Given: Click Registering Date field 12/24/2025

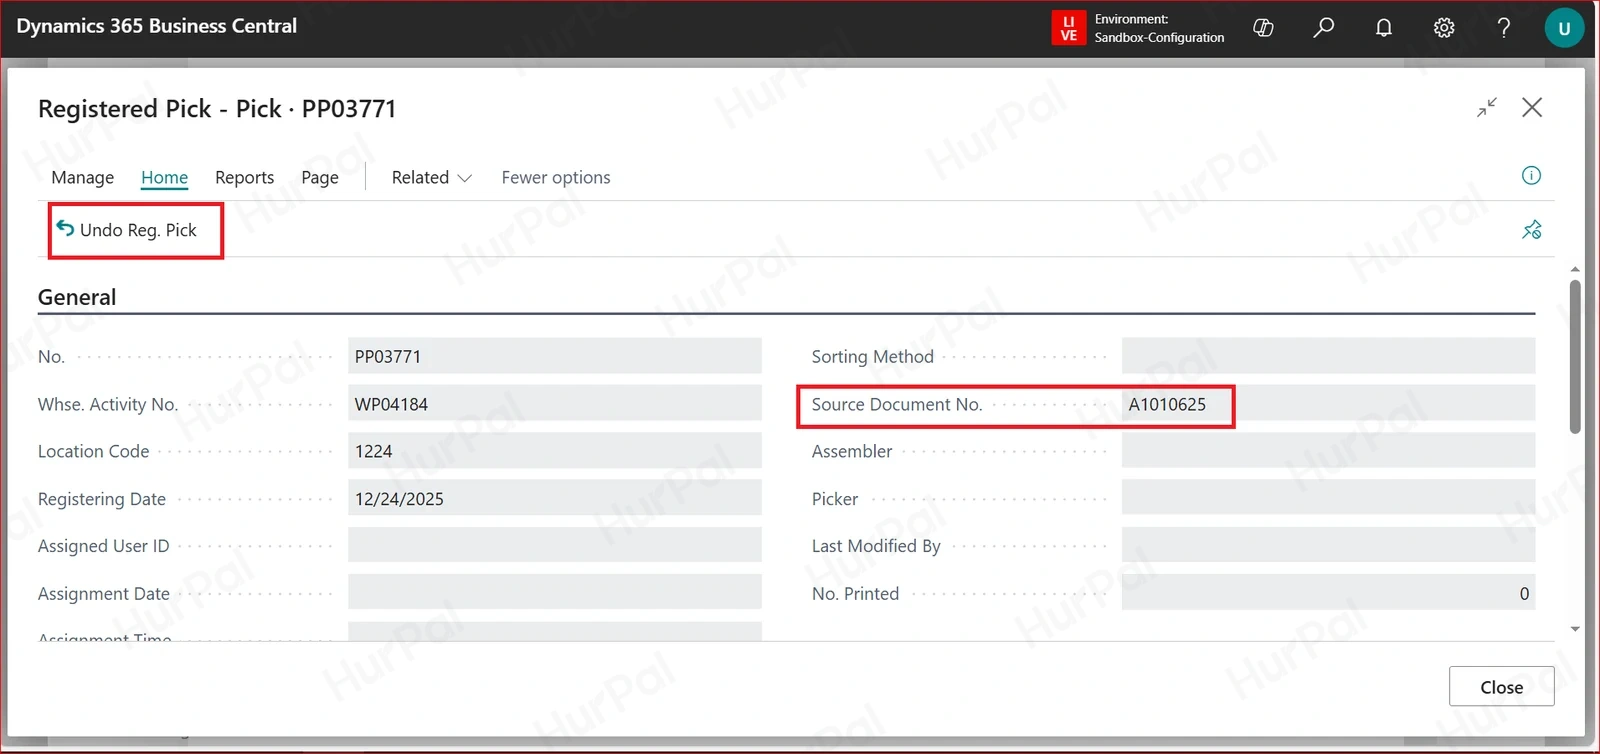Looking at the screenshot, I should pos(554,498).
